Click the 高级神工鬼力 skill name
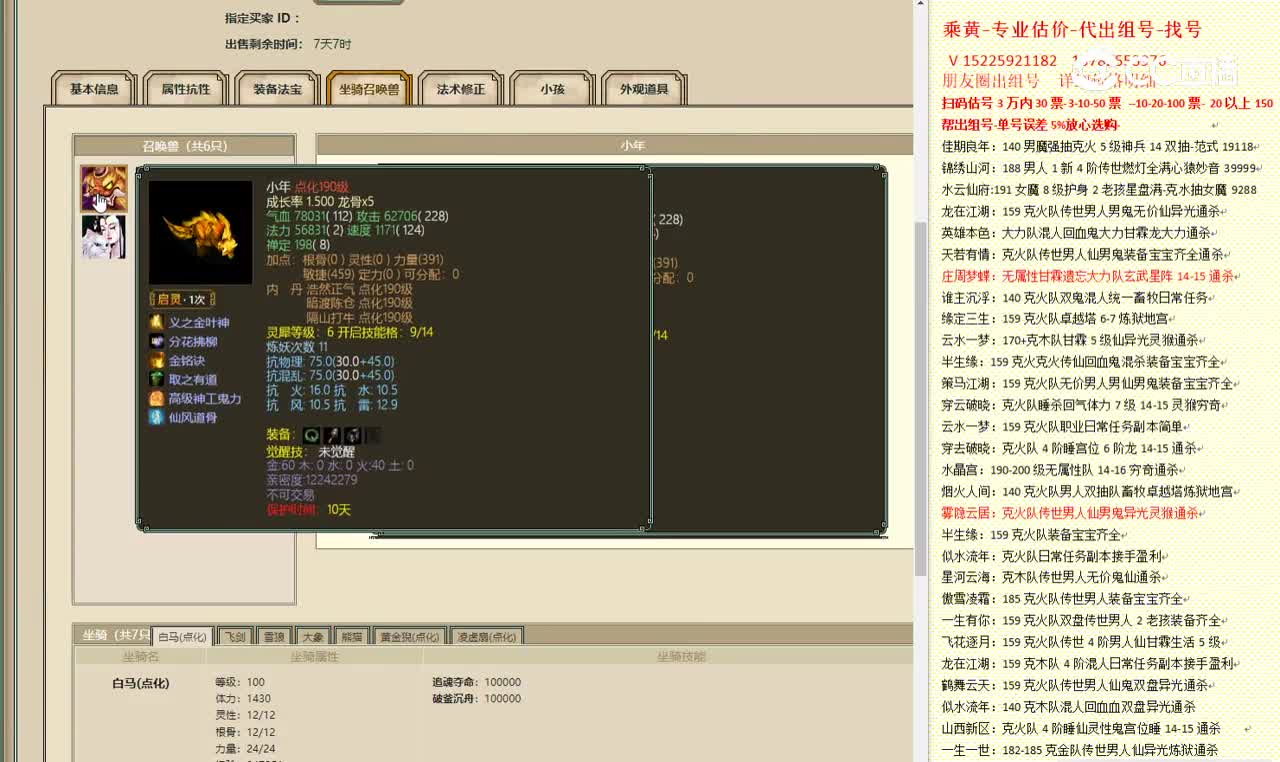This screenshot has width=1280, height=762. tap(205, 398)
